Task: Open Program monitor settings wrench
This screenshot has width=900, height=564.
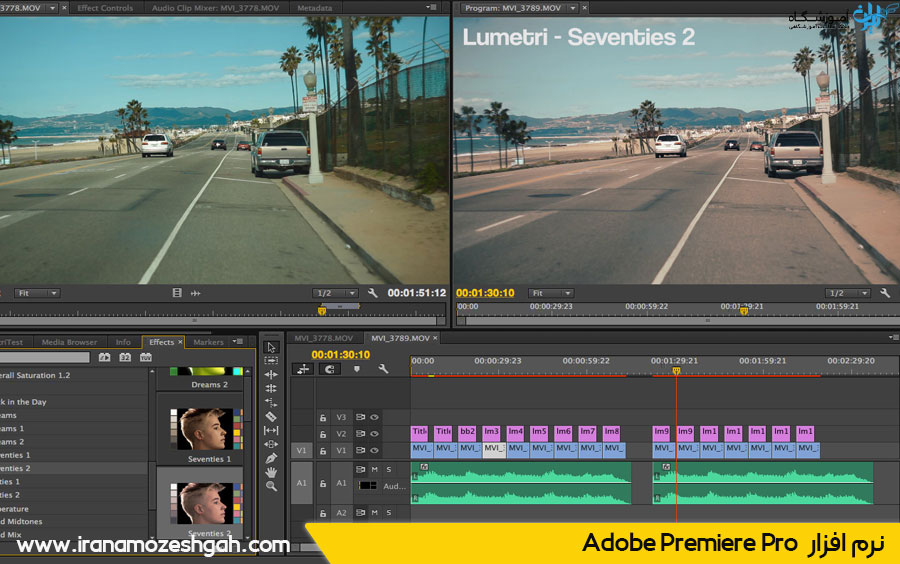Action: 885,293
